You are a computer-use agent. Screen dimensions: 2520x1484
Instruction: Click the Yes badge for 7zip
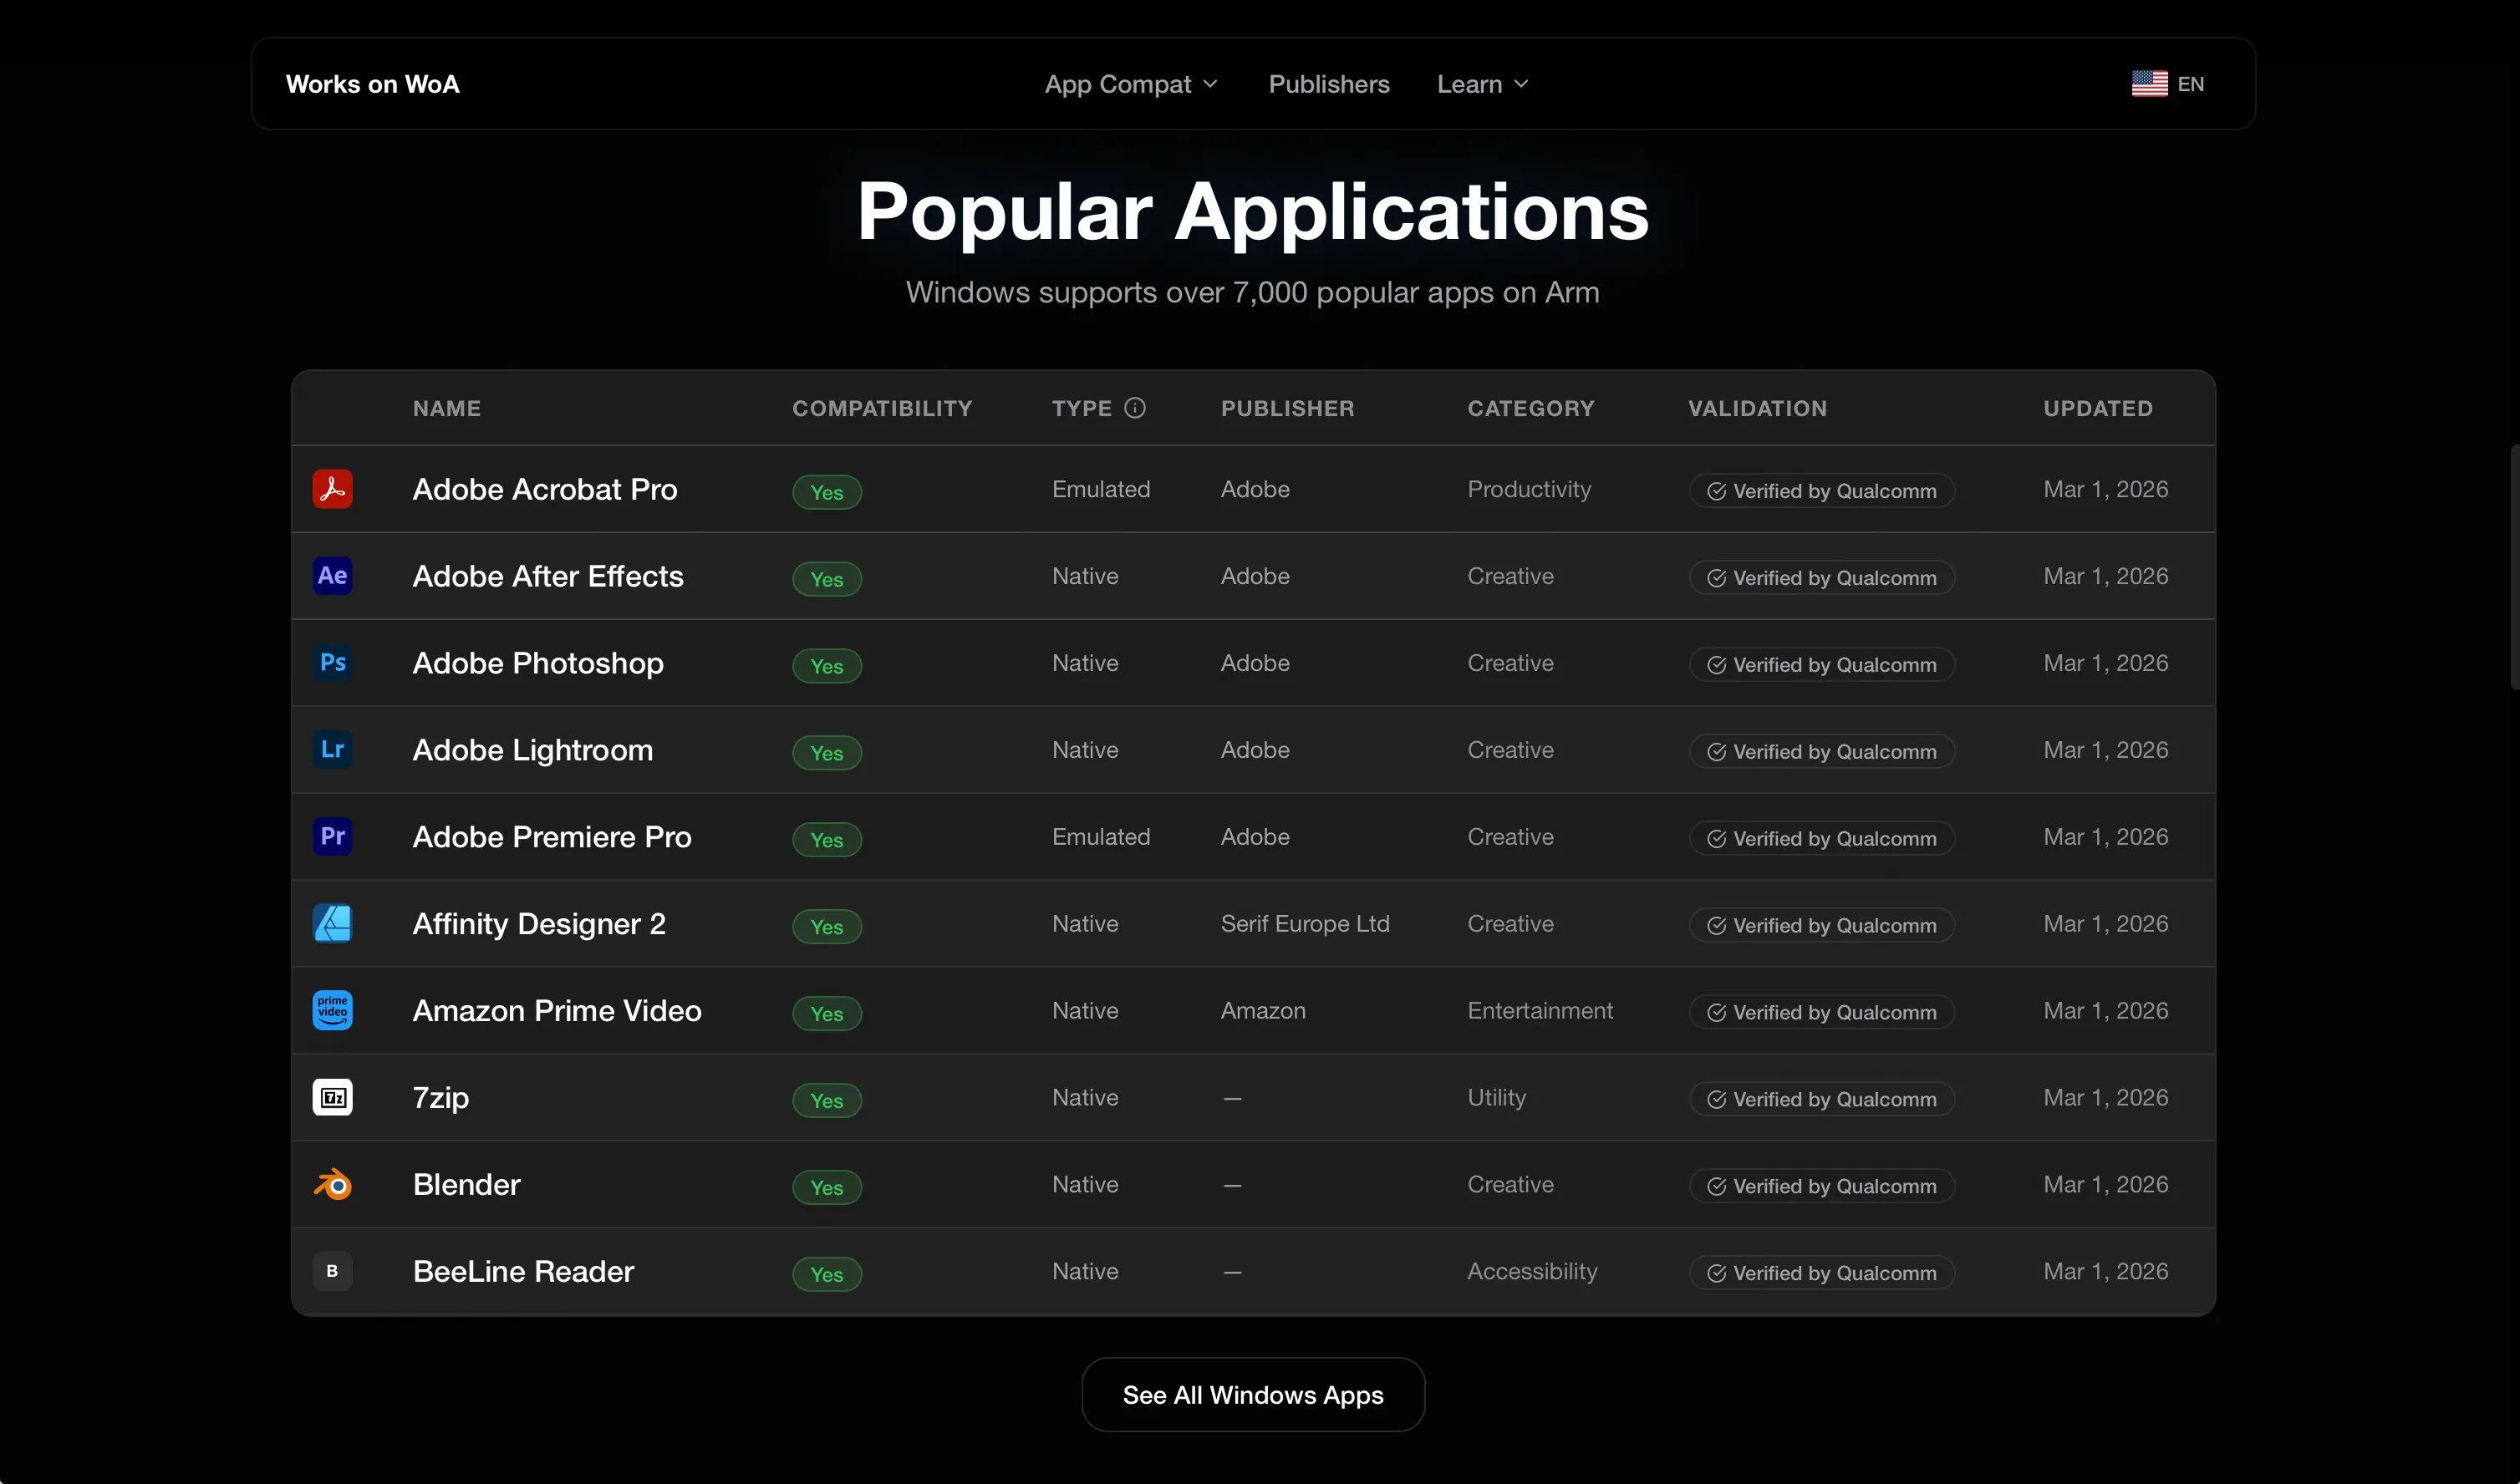[827, 1101]
